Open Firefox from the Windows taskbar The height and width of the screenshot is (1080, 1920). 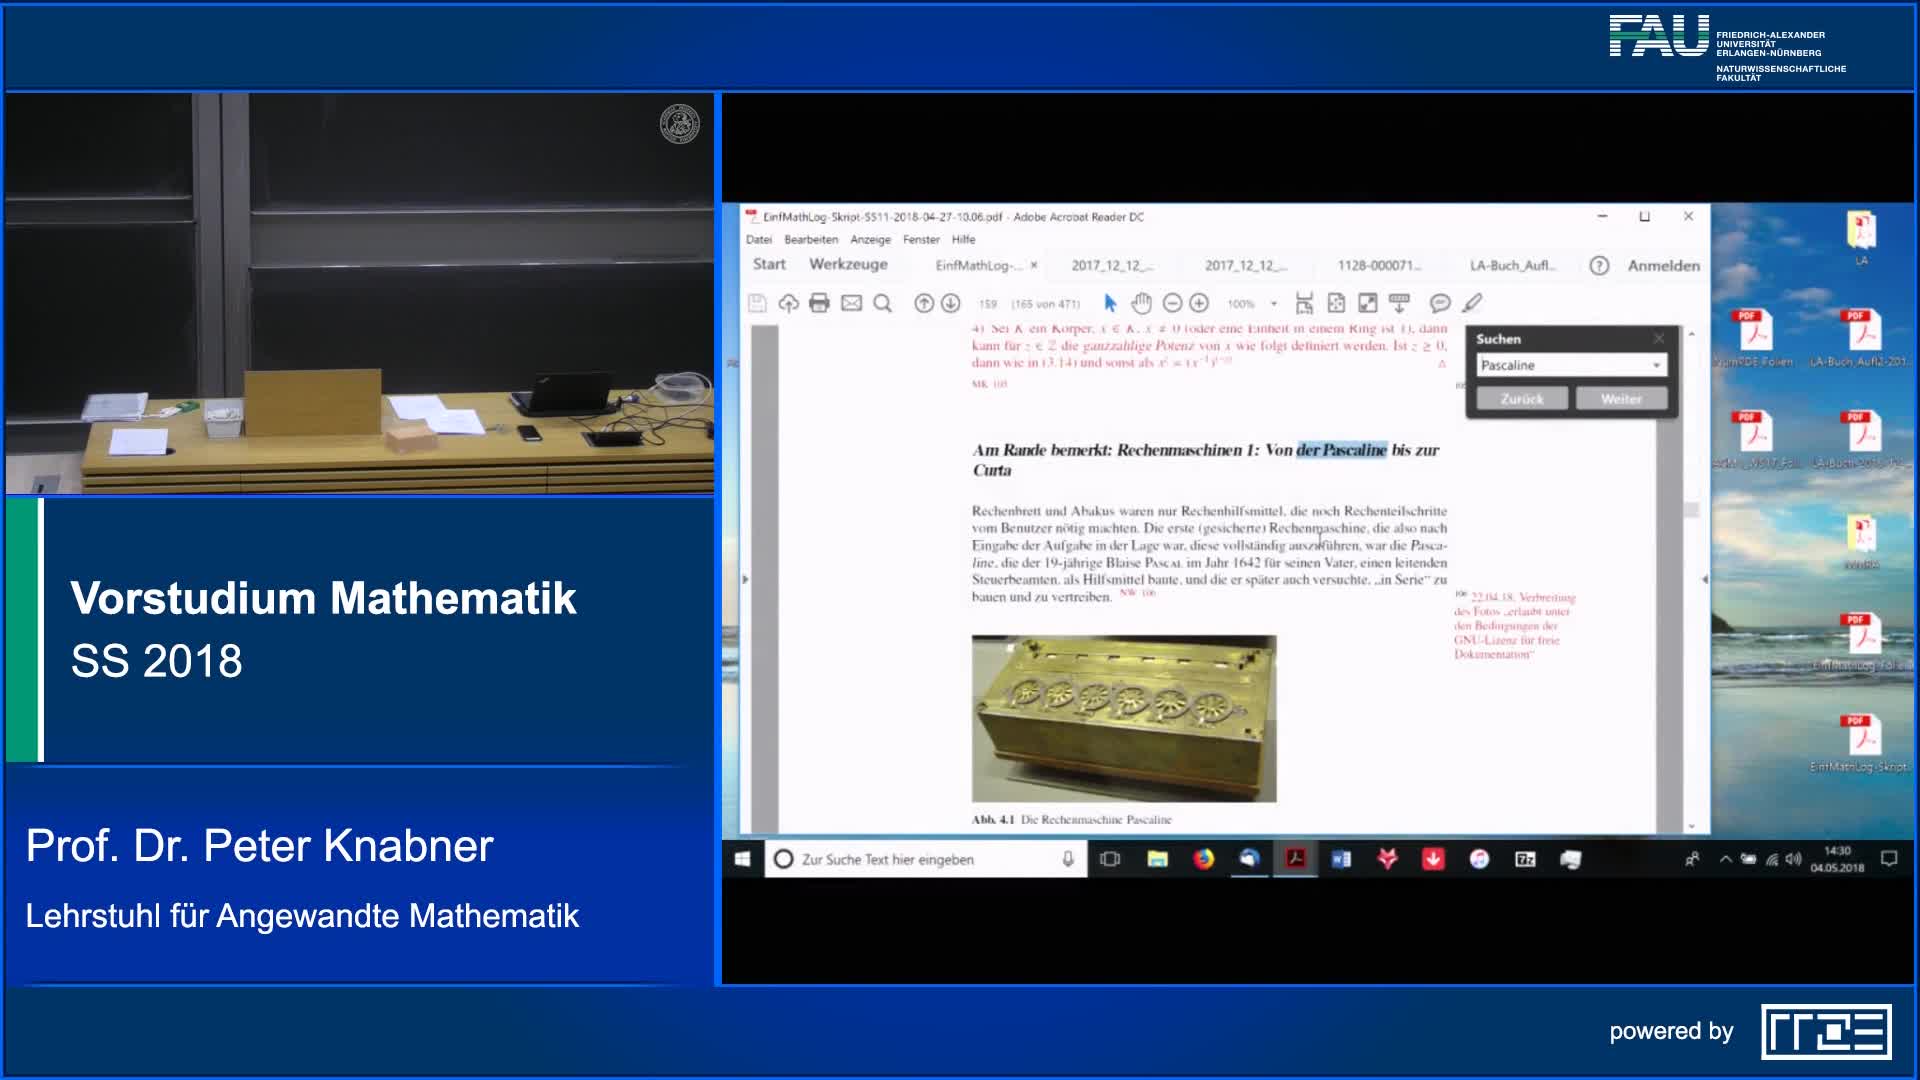(x=1203, y=859)
